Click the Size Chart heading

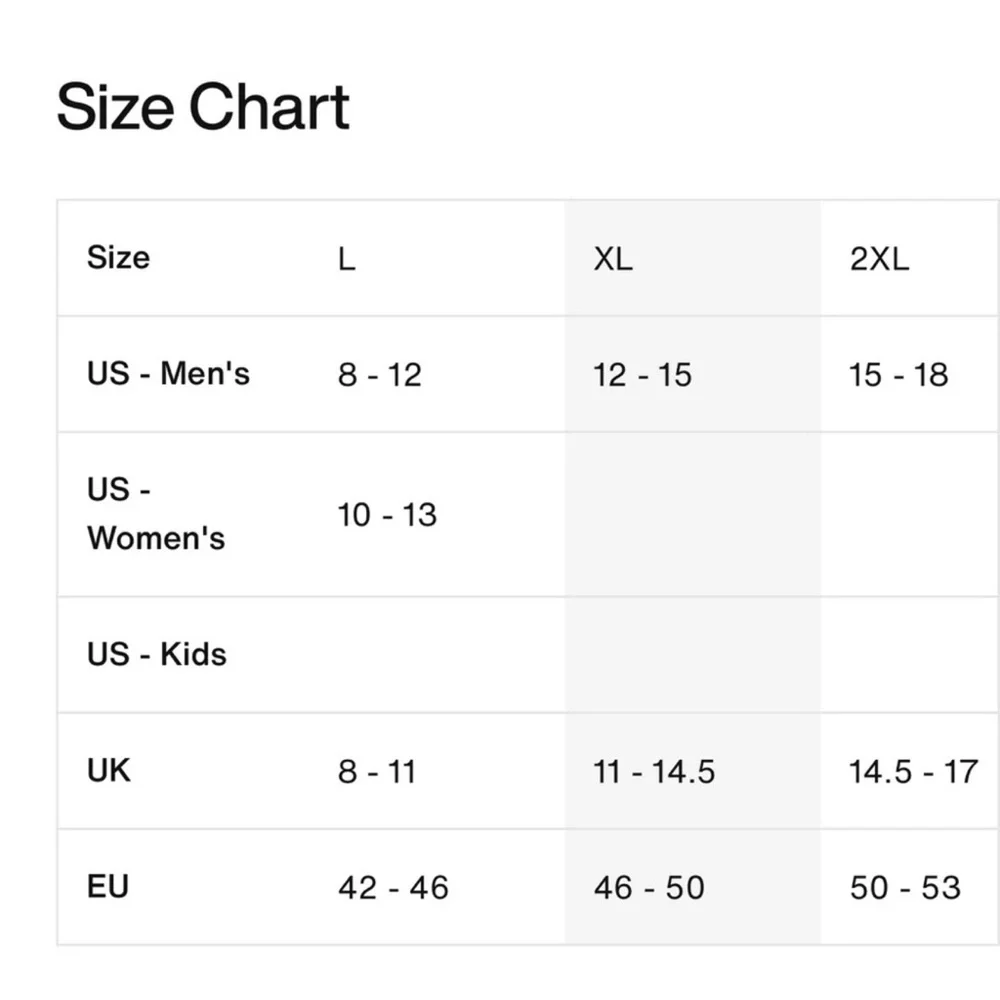click(203, 107)
